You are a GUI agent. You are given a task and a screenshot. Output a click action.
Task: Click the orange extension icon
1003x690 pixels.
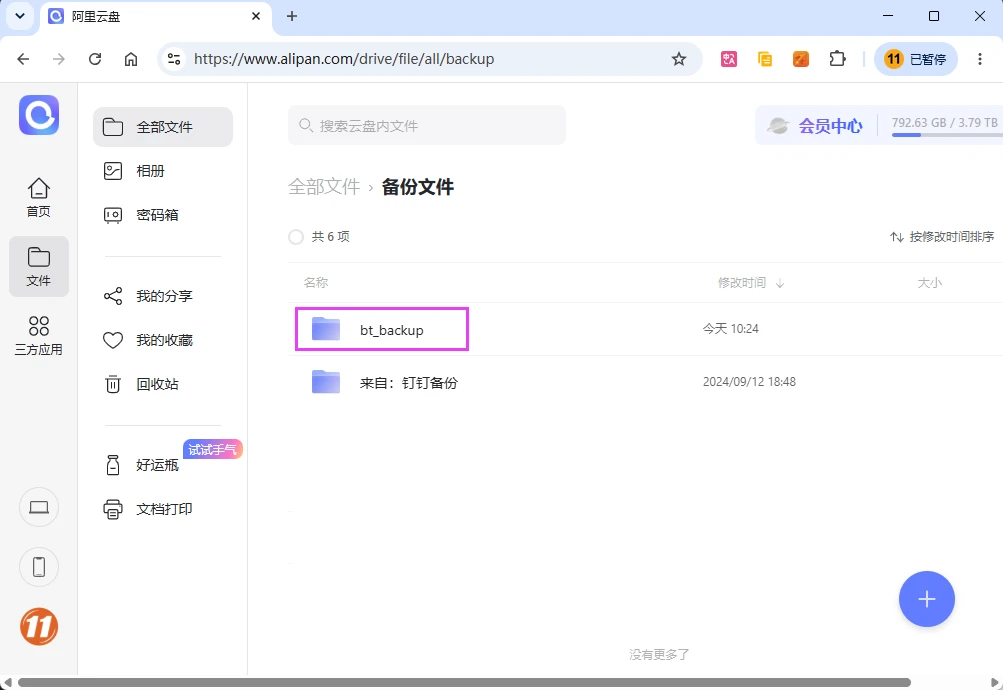pyautogui.click(x=801, y=59)
